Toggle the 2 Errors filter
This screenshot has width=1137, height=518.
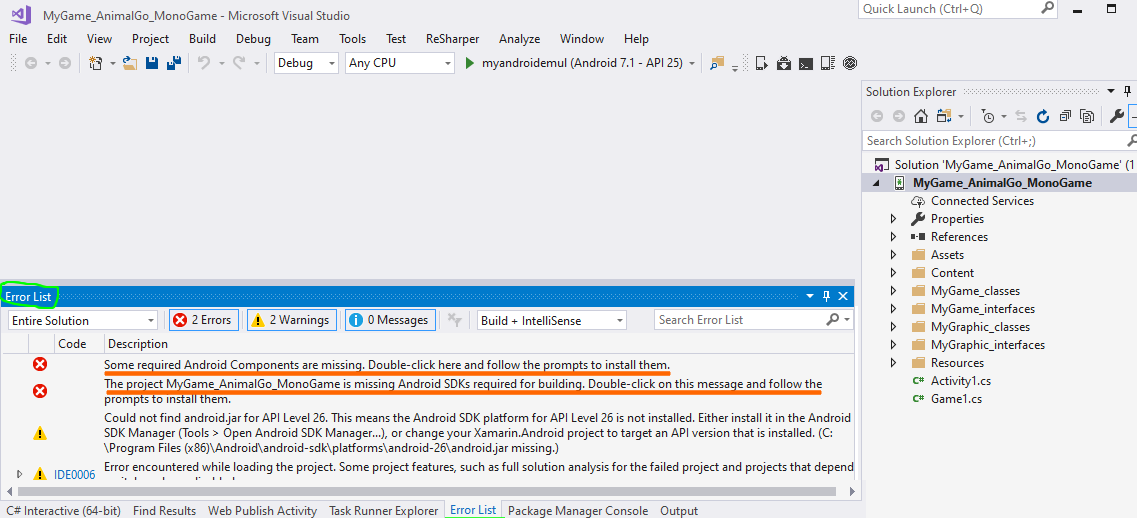(203, 320)
